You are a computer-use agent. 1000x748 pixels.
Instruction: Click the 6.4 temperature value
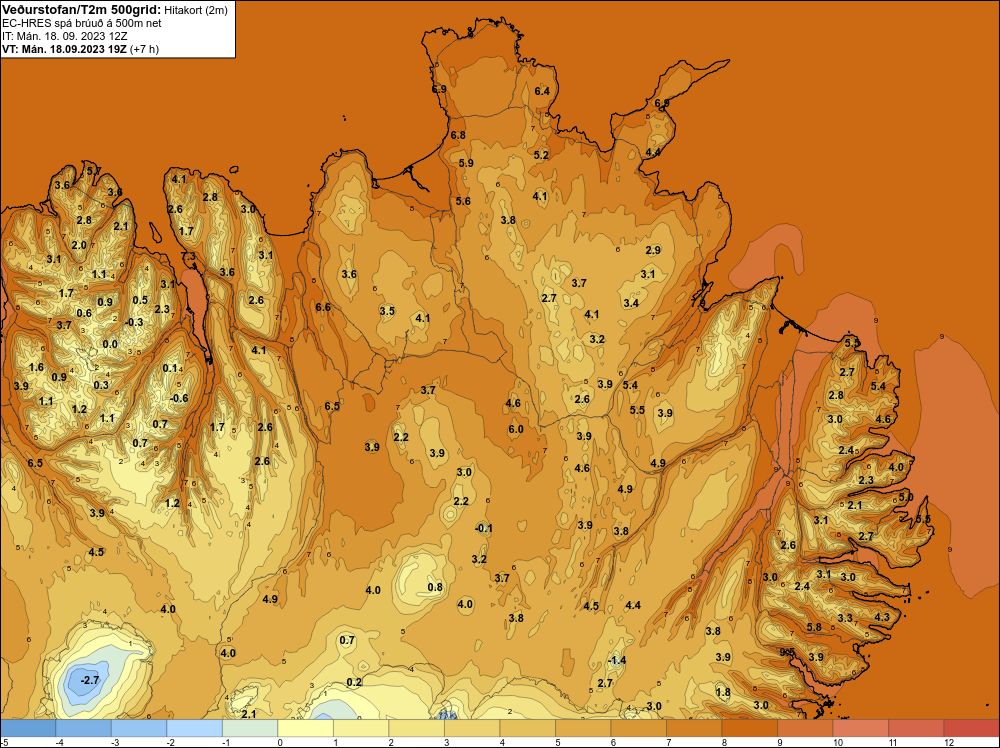click(x=542, y=91)
